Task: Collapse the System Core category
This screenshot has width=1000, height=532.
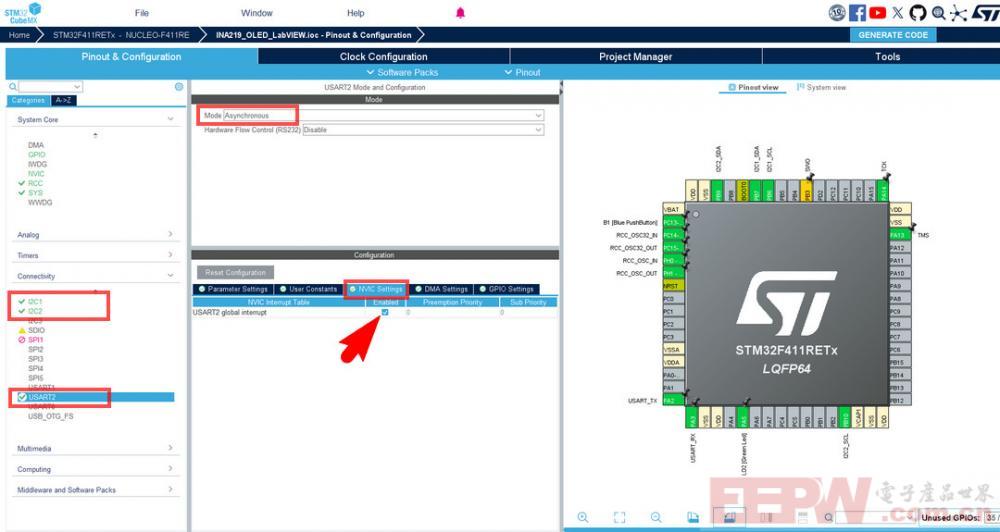Action: click(170, 119)
